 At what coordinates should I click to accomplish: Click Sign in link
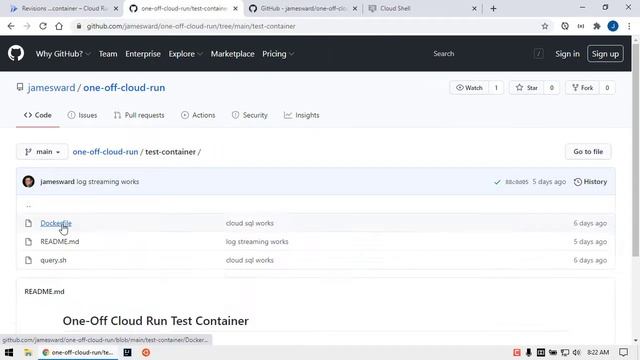click(567, 54)
